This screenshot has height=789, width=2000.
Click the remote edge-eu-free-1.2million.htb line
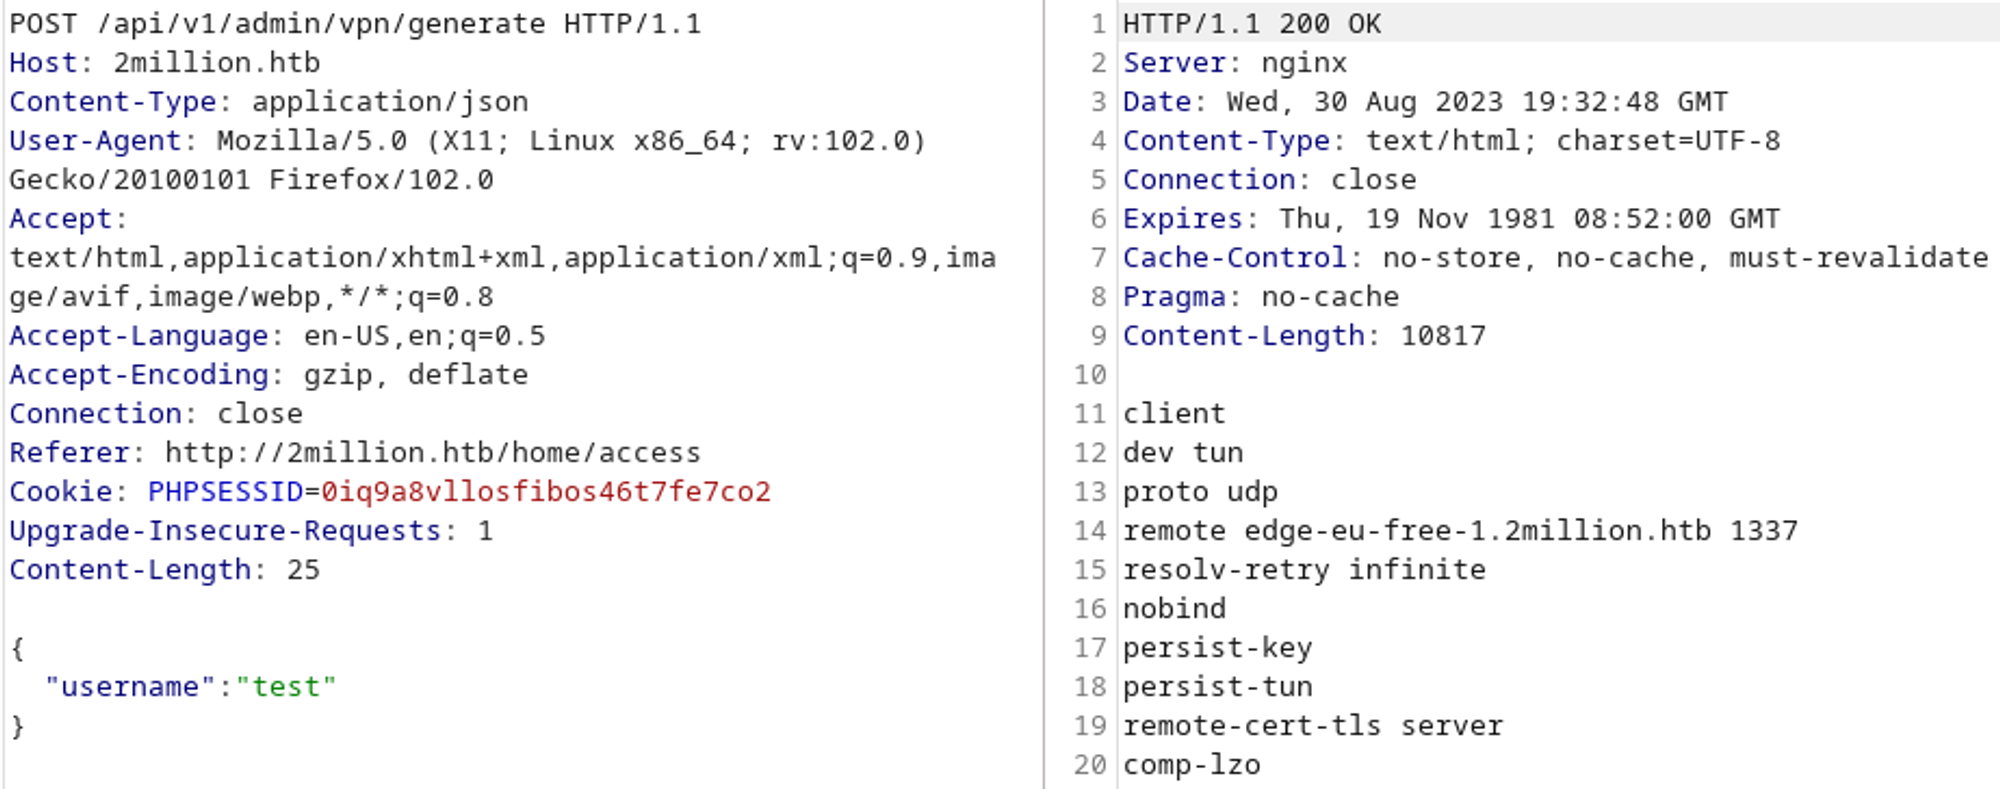pos(1459,531)
